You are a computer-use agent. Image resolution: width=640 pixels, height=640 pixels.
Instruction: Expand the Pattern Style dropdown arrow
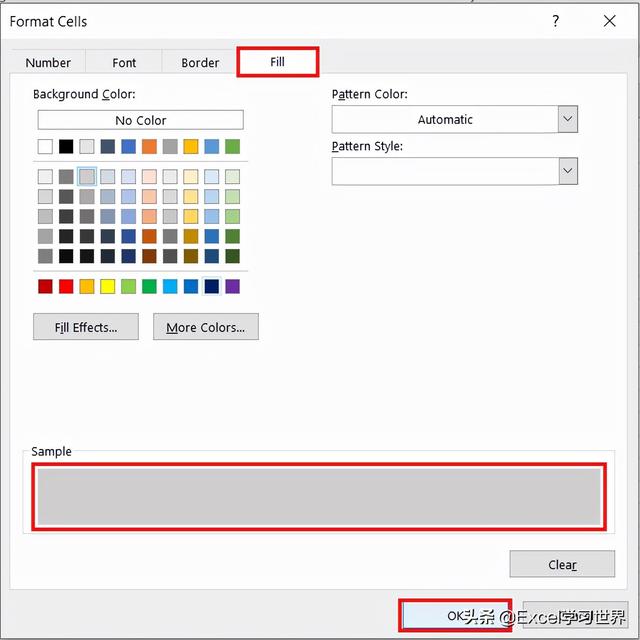[568, 171]
